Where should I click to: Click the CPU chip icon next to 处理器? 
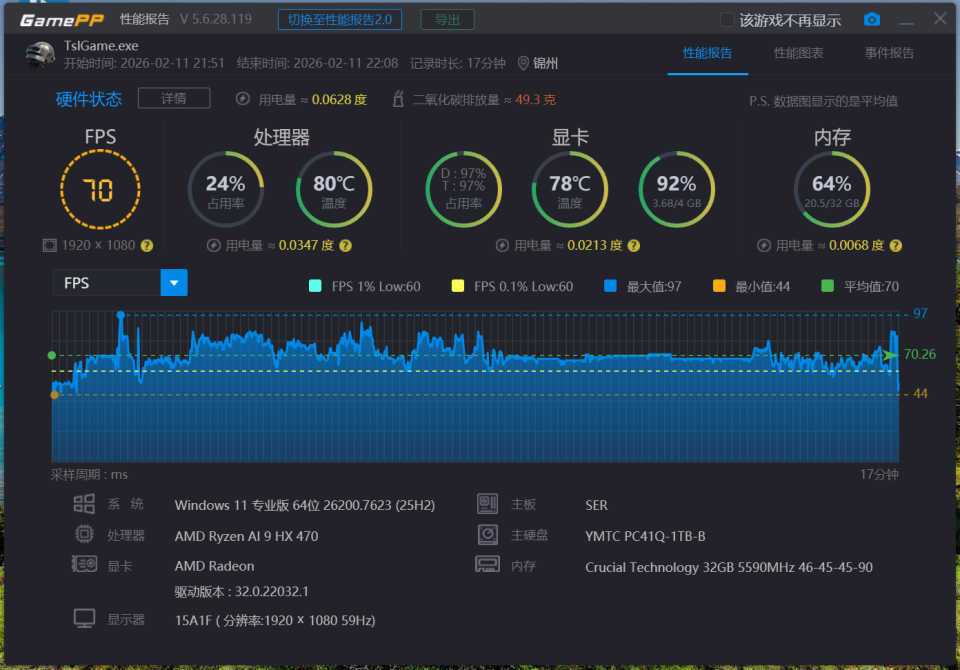coord(84,534)
